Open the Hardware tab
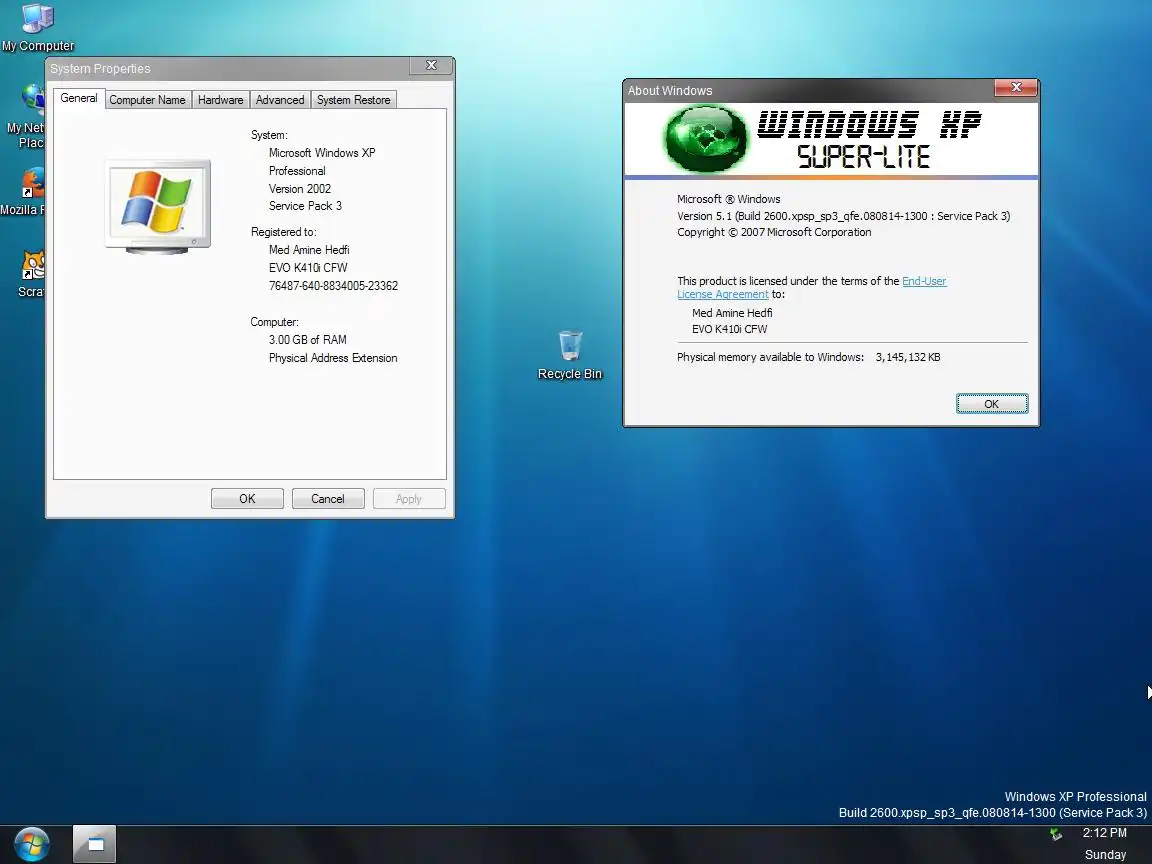This screenshot has height=864, width=1152. point(220,100)
